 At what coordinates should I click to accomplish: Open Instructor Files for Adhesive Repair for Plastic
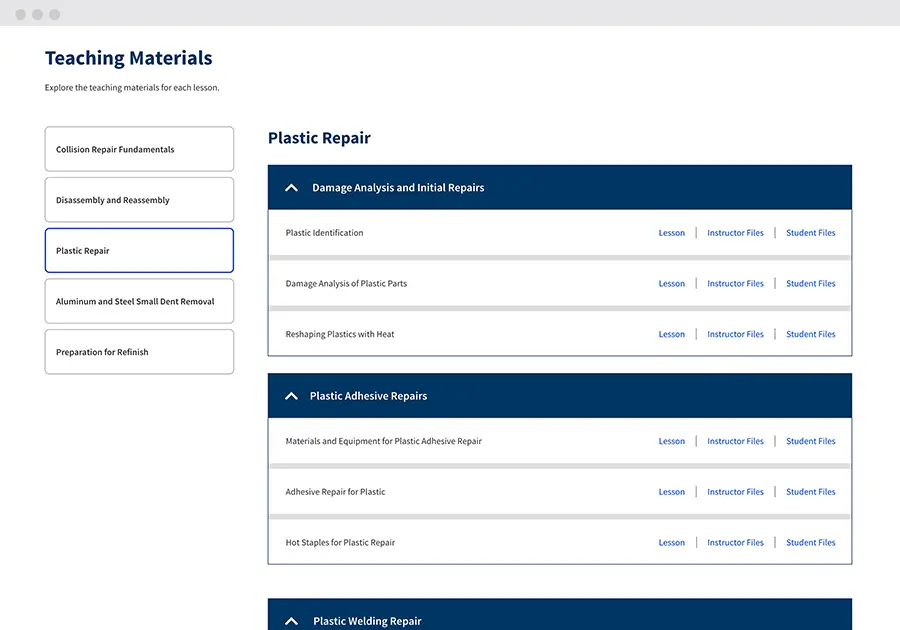click(735, 492)
